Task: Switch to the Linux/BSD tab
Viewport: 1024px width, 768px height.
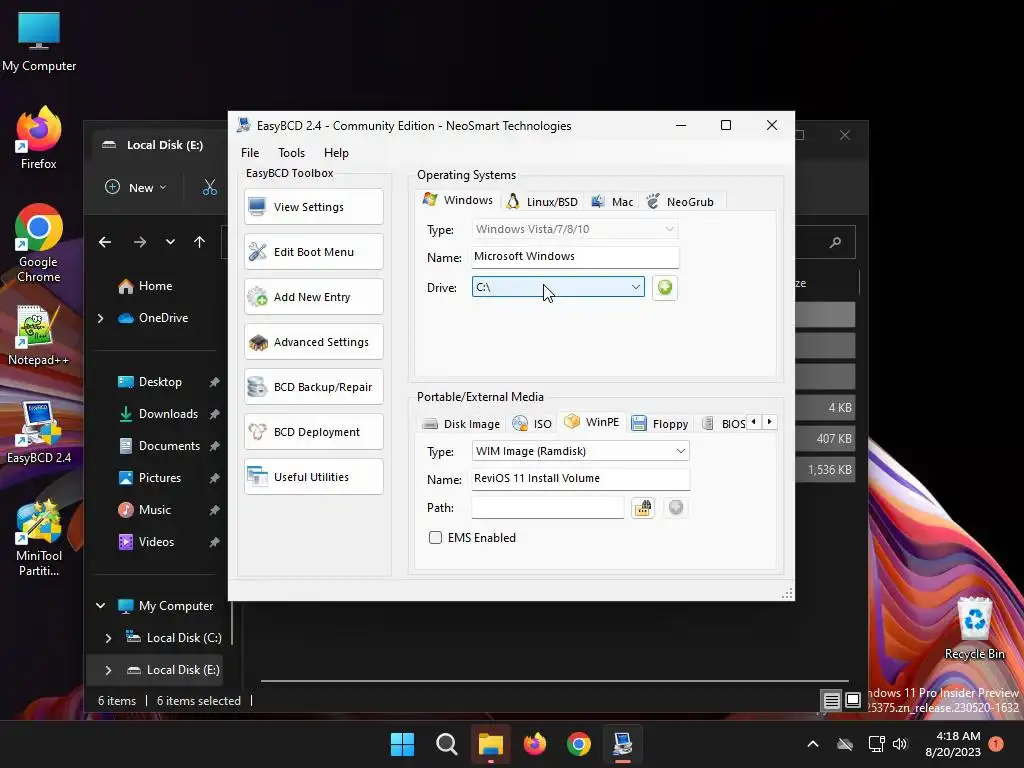Action: point(543,202)
